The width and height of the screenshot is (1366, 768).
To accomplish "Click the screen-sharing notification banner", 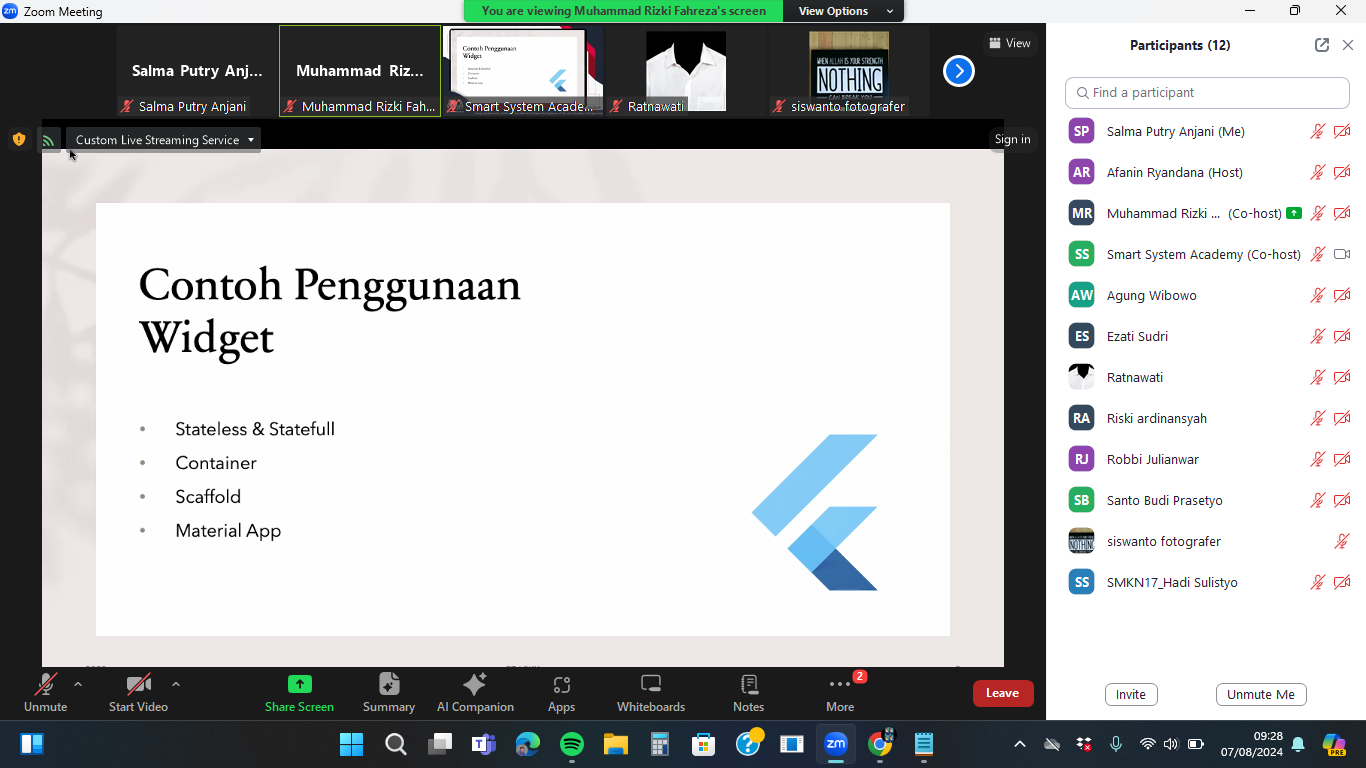I will [624, 11].
